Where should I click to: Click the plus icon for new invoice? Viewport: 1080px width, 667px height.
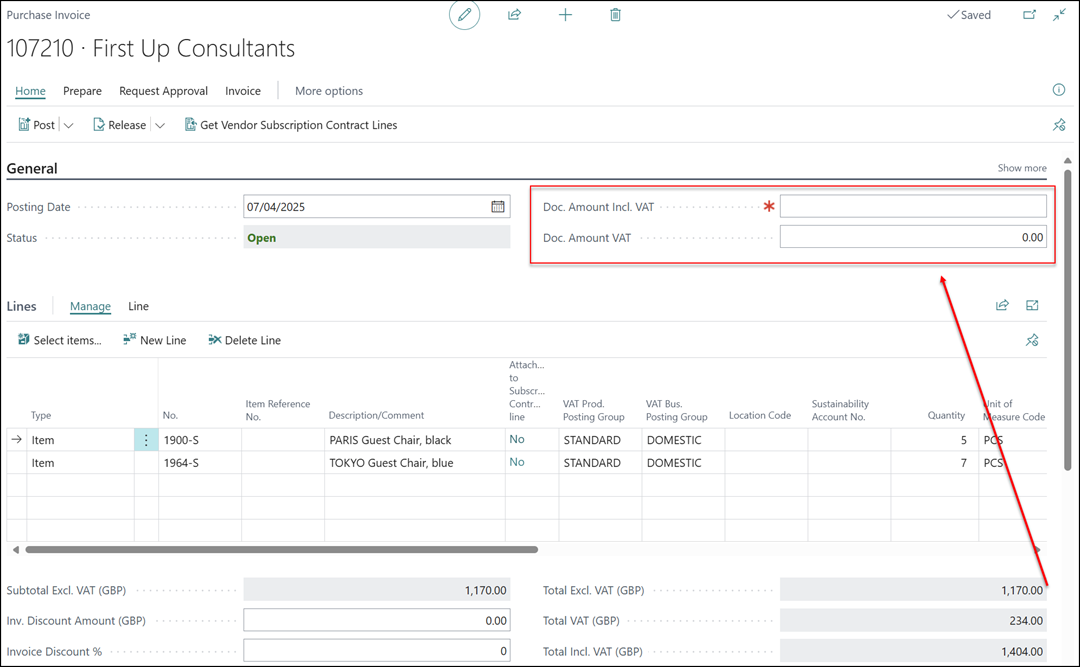click(x=565, y=15)
